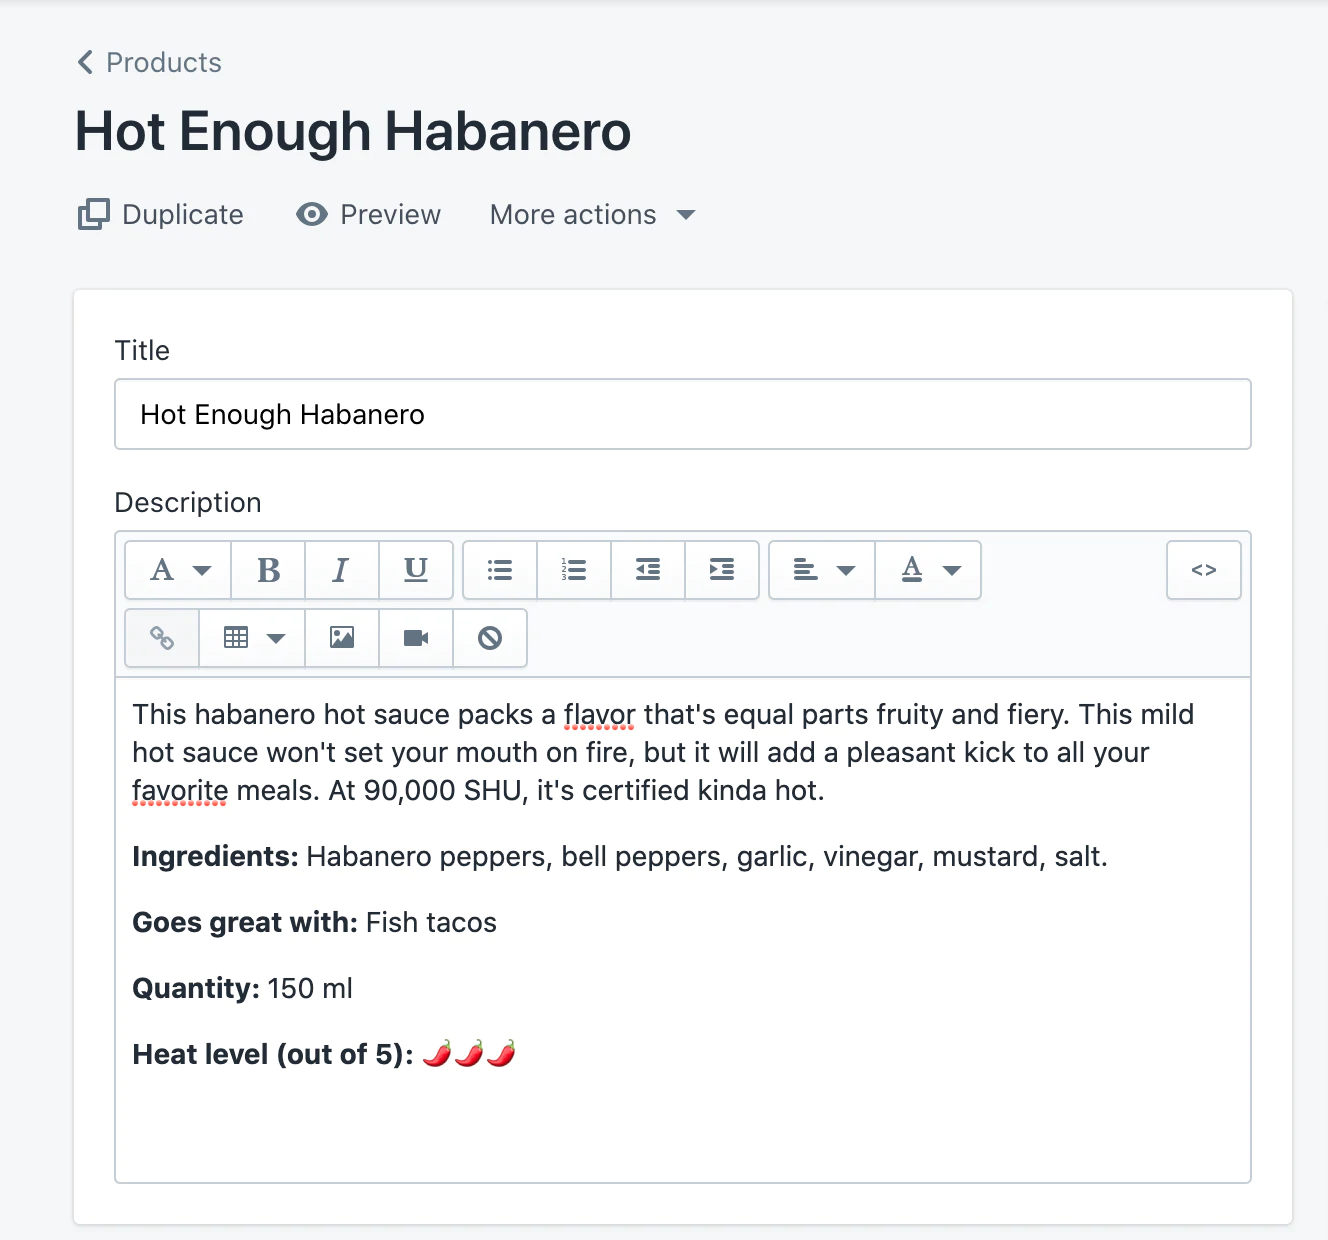
Task: Open the text formatting heading dropdown
Action: click(179, 570)
